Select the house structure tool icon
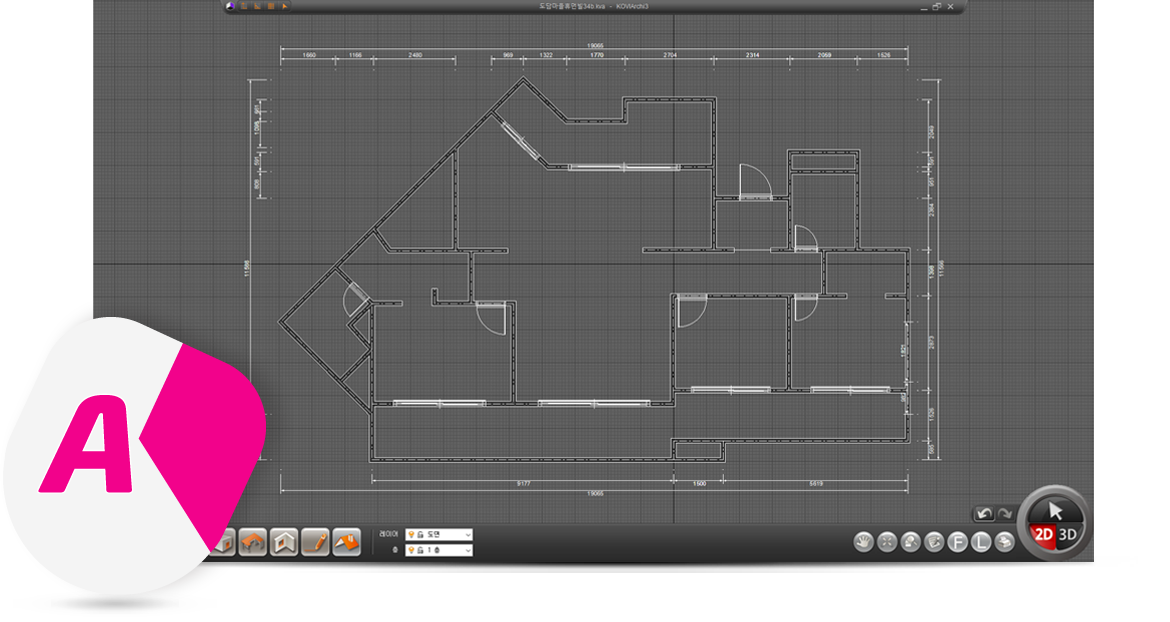Screen dimensions: 1170x622 (253, 541)
